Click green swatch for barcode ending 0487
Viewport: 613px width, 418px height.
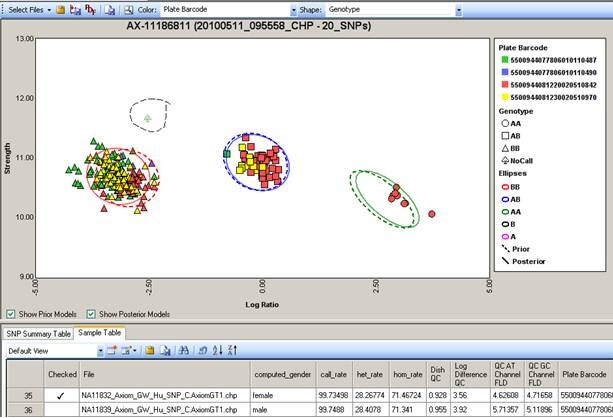click(x=505, y=60)
